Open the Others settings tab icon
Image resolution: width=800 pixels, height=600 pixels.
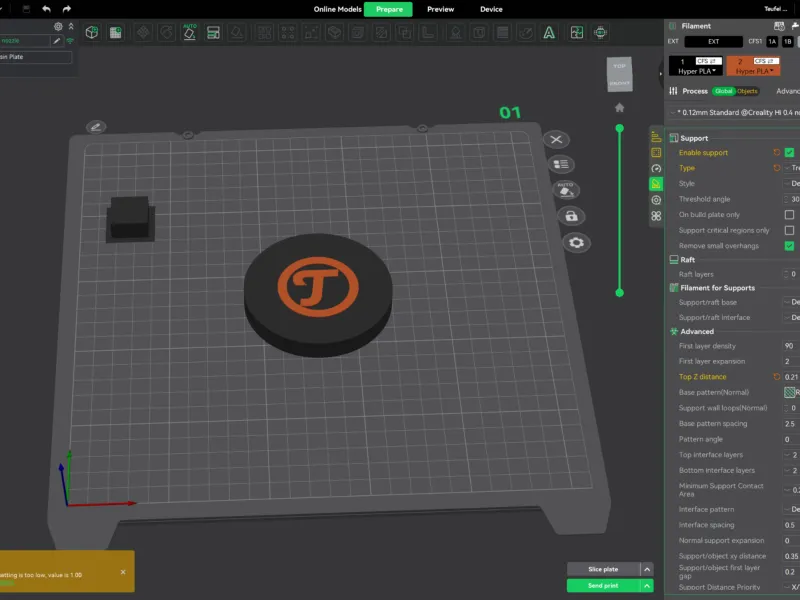[x=656, y=200]
